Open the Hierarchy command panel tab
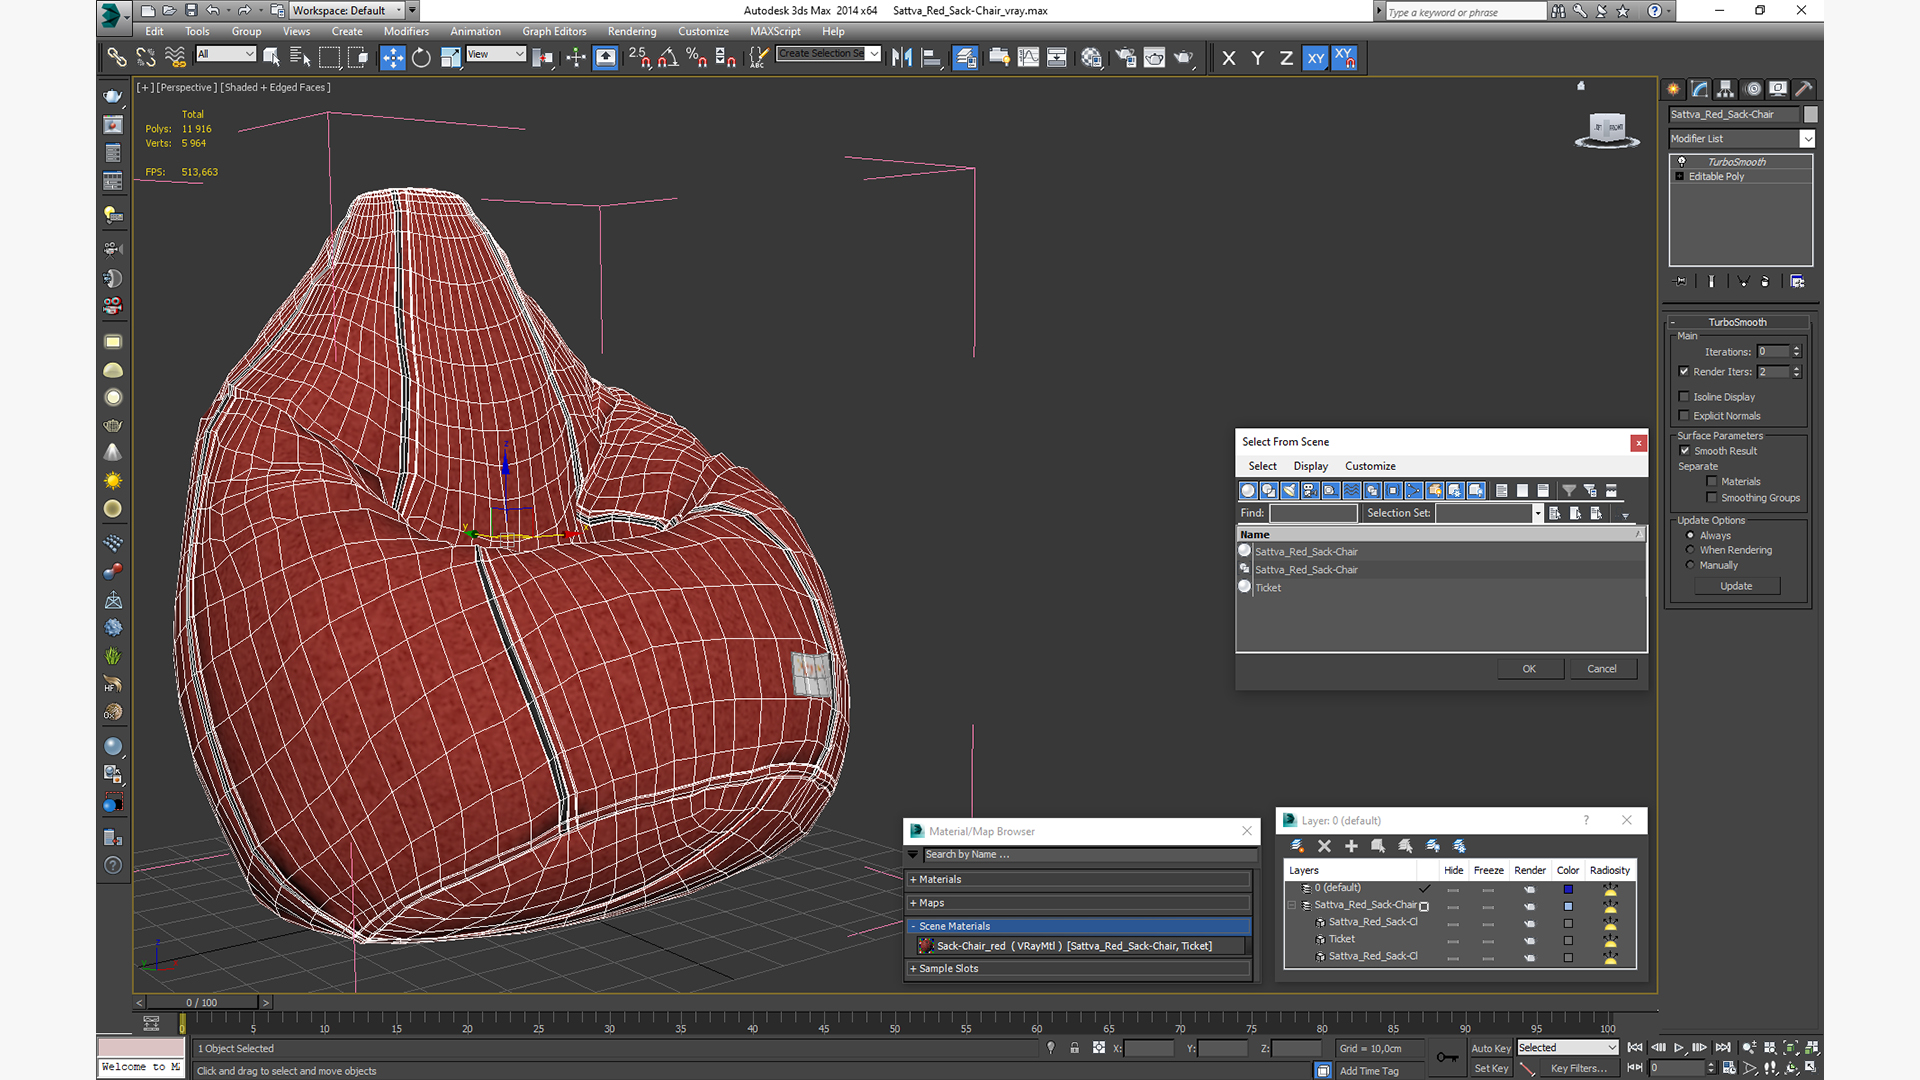 [x=1725, y=89]
